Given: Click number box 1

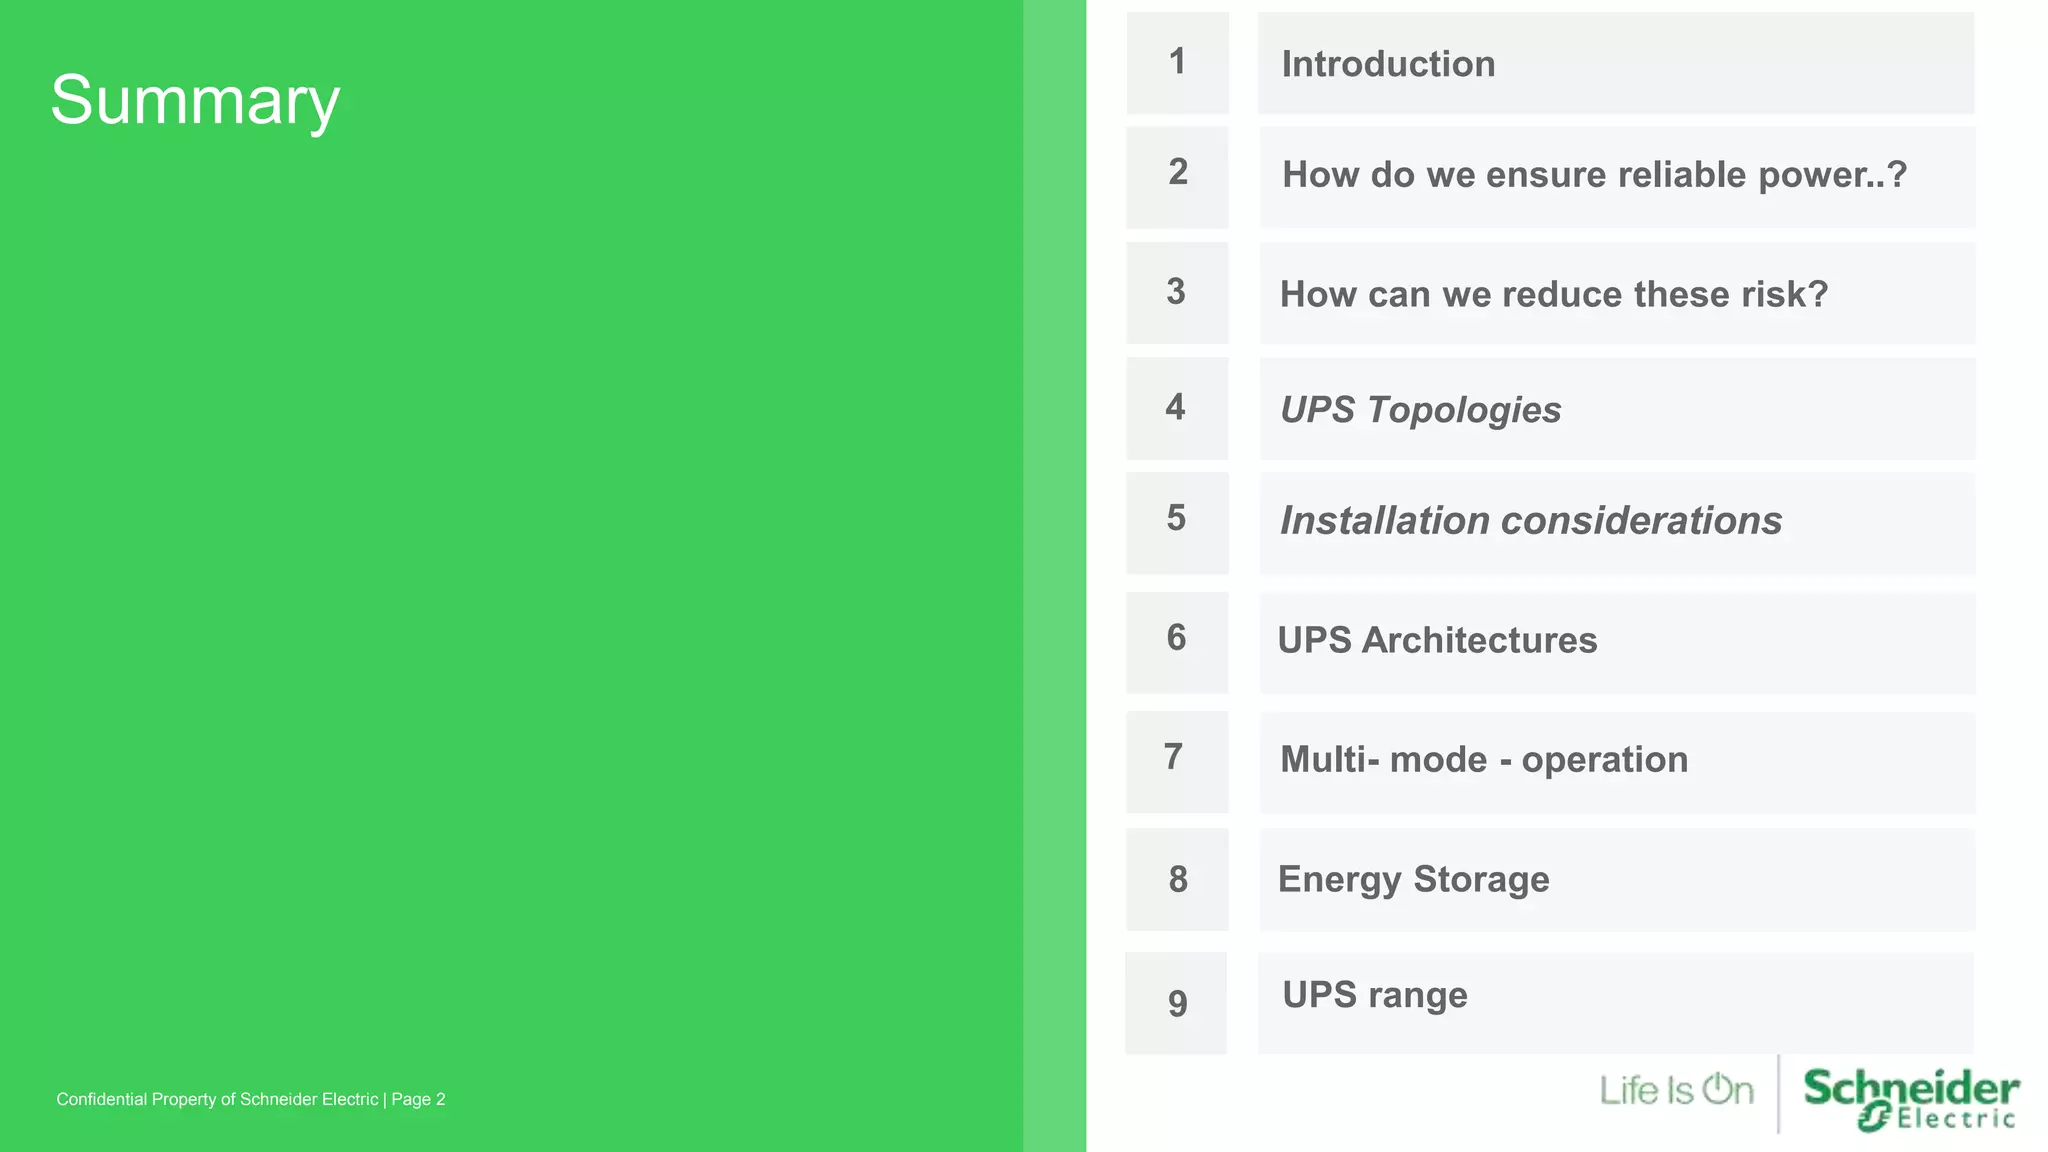Looking at the screenshot, I should [x=1177, y=63].
